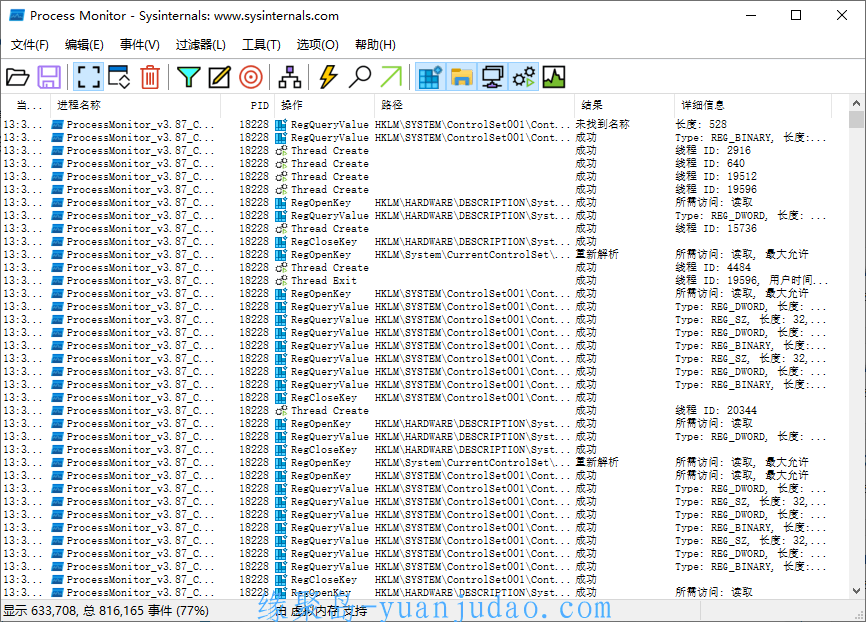Open the 工具(T) menu

coord(261,45)
